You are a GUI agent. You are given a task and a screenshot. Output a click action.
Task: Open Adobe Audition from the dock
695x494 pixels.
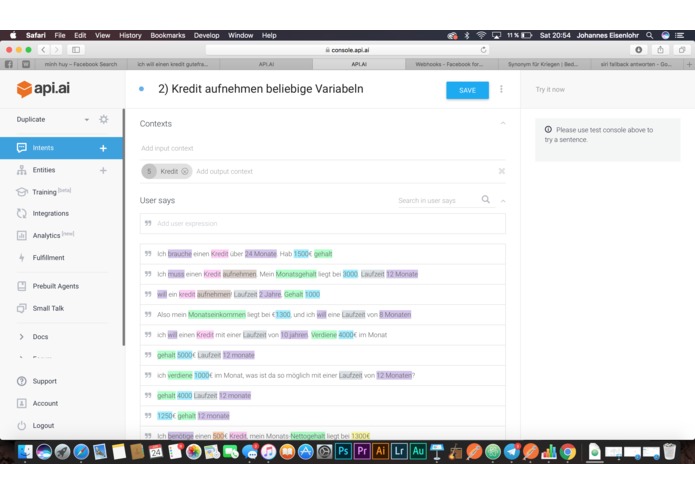pyautogui.click(x=418, y=451)
